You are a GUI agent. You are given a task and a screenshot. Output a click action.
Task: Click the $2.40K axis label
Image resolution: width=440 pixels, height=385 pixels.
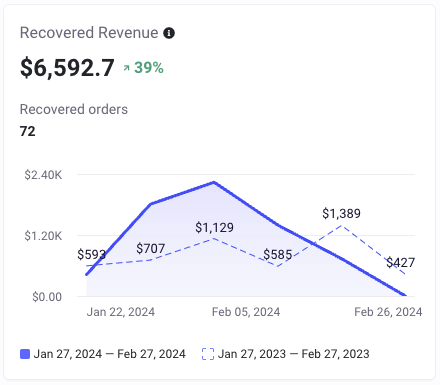43,175
